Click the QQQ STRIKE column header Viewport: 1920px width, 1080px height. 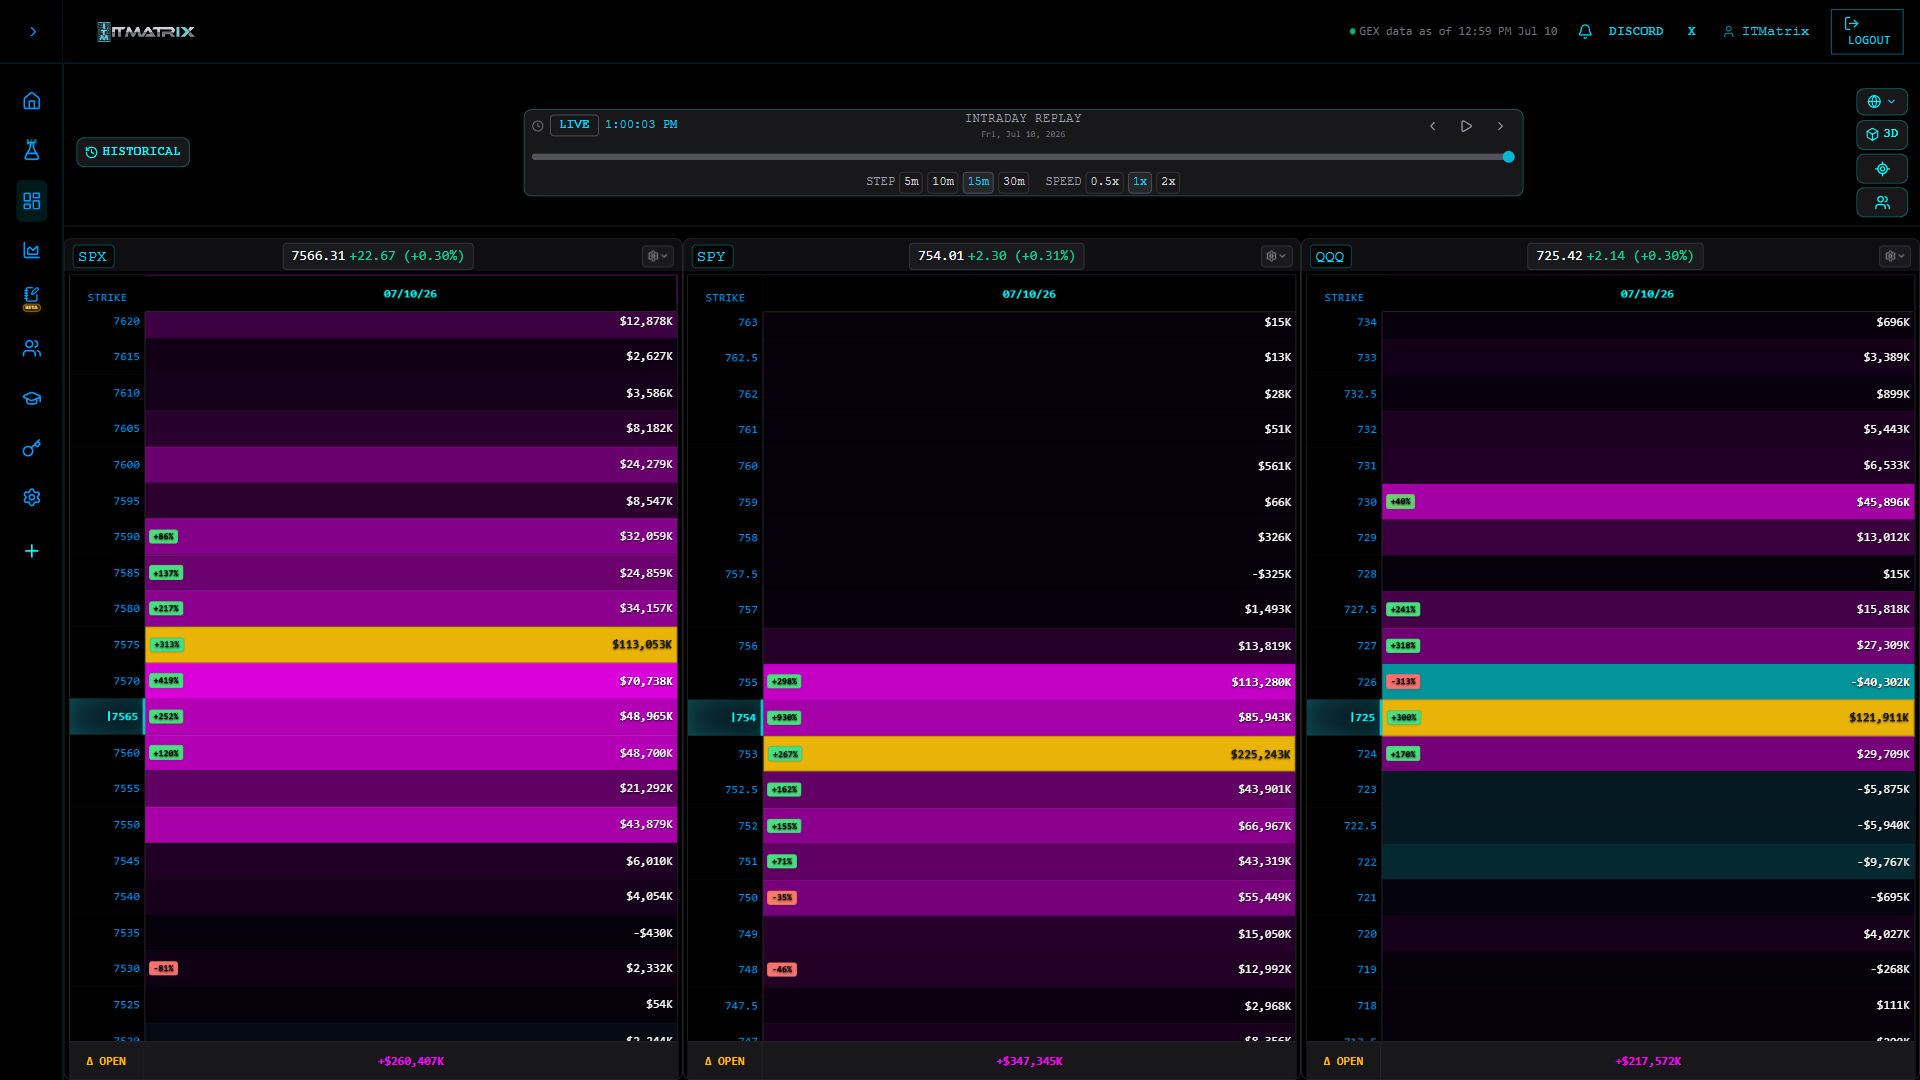(x=1344, y=298)
